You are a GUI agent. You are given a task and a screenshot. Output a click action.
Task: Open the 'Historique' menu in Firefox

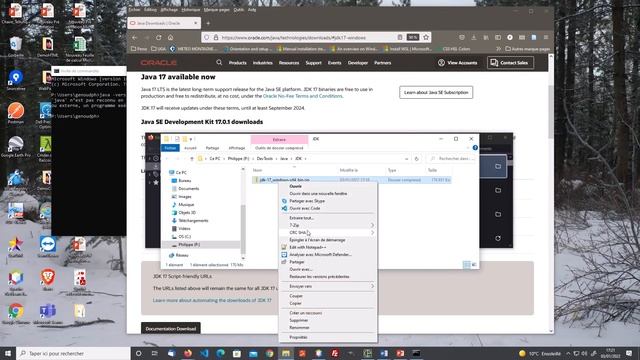click(191, 9)
